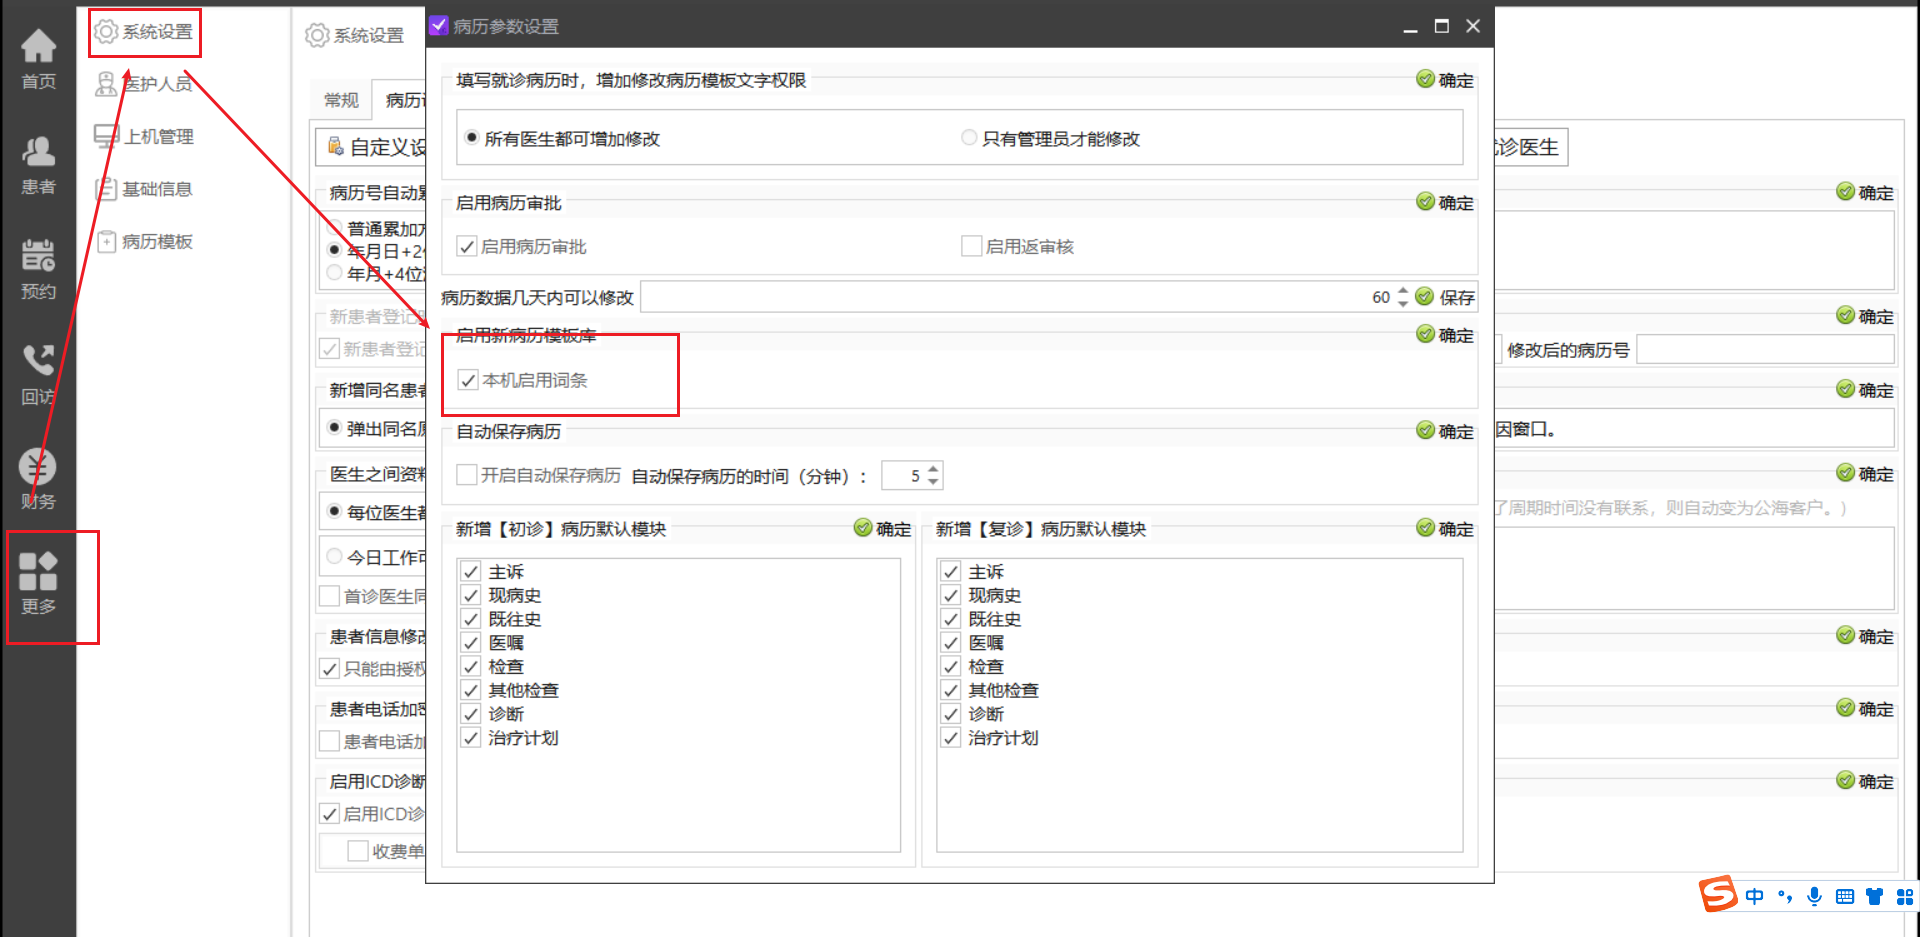Switch to the 常规 tab

pyautogui.click(x=341, y=100)
